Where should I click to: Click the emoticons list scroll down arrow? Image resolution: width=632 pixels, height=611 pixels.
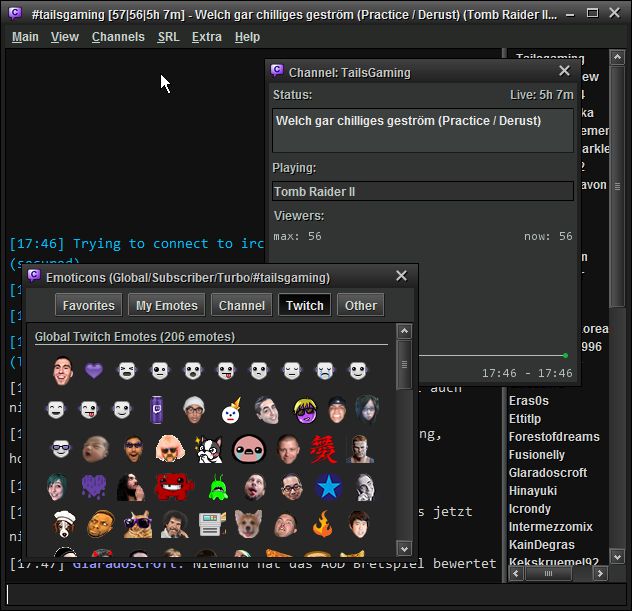tap(404, 548)
